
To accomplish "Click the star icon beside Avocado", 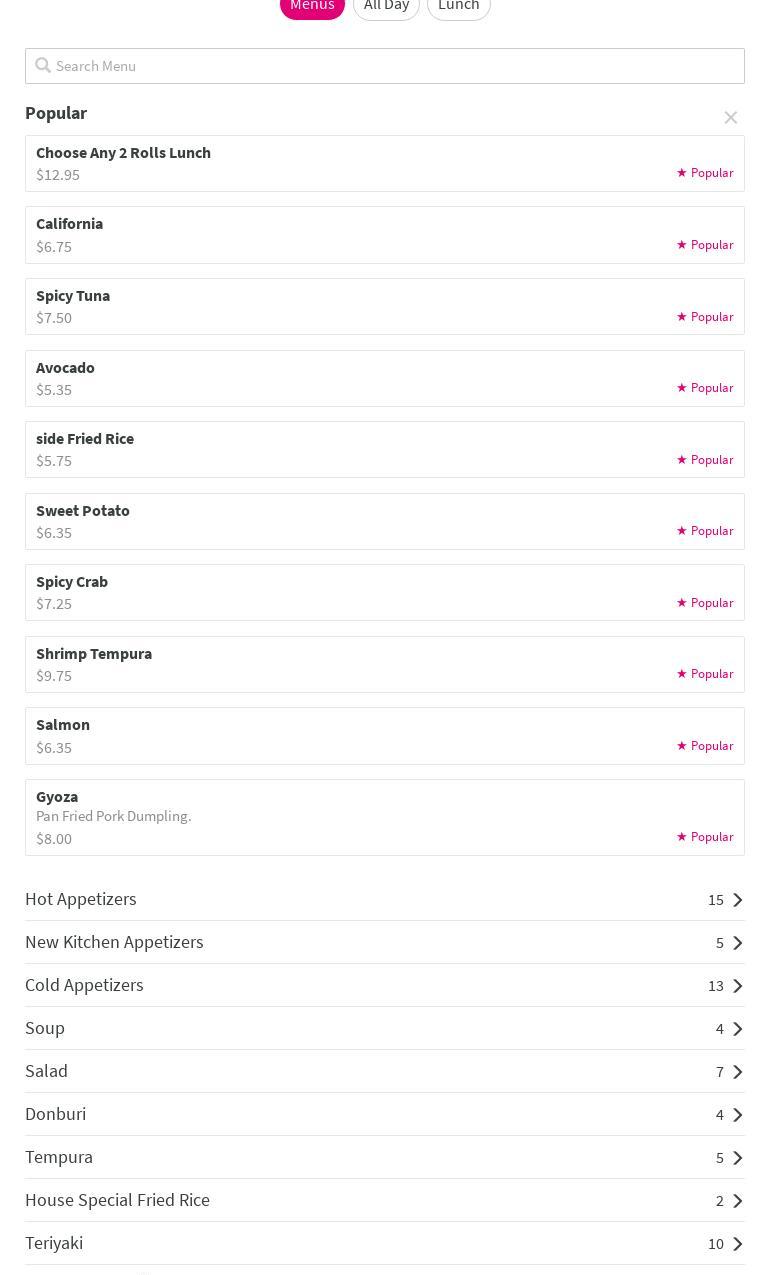I will point(682,387).
